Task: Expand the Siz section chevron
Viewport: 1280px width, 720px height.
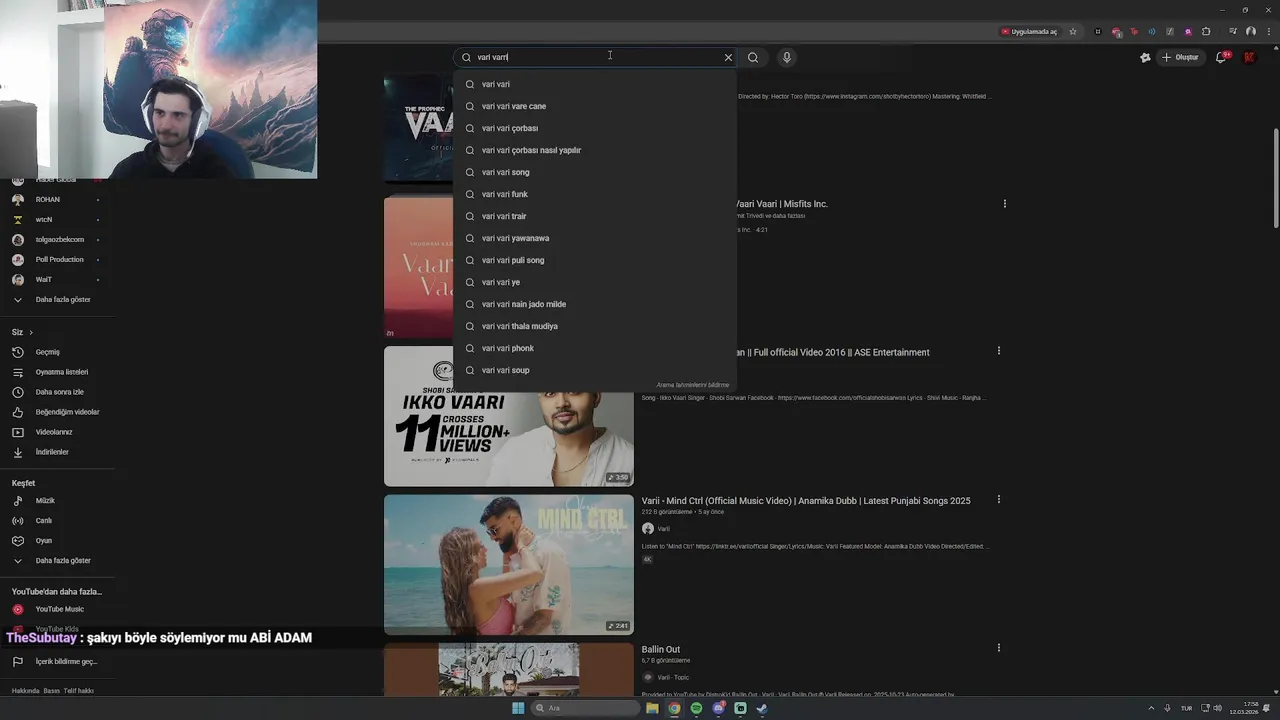Action: 31,332
